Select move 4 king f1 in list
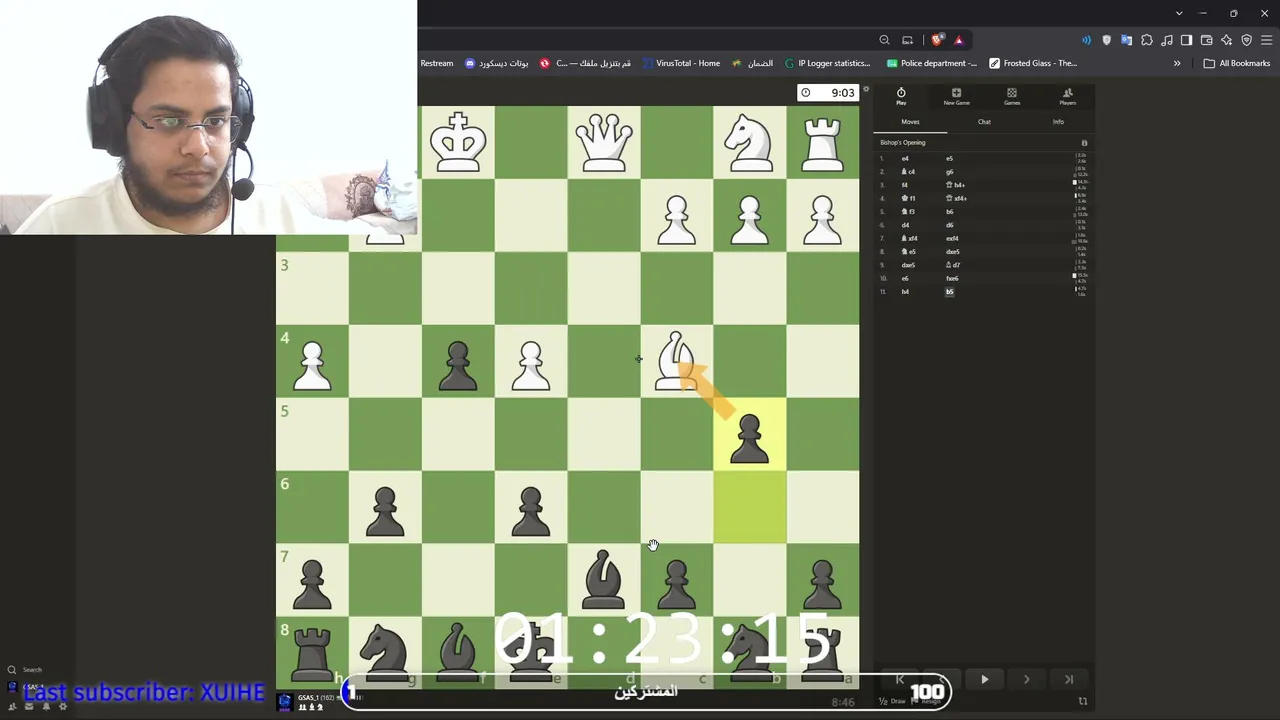This screenshot has height=720, width=1280. click(908, 198)
